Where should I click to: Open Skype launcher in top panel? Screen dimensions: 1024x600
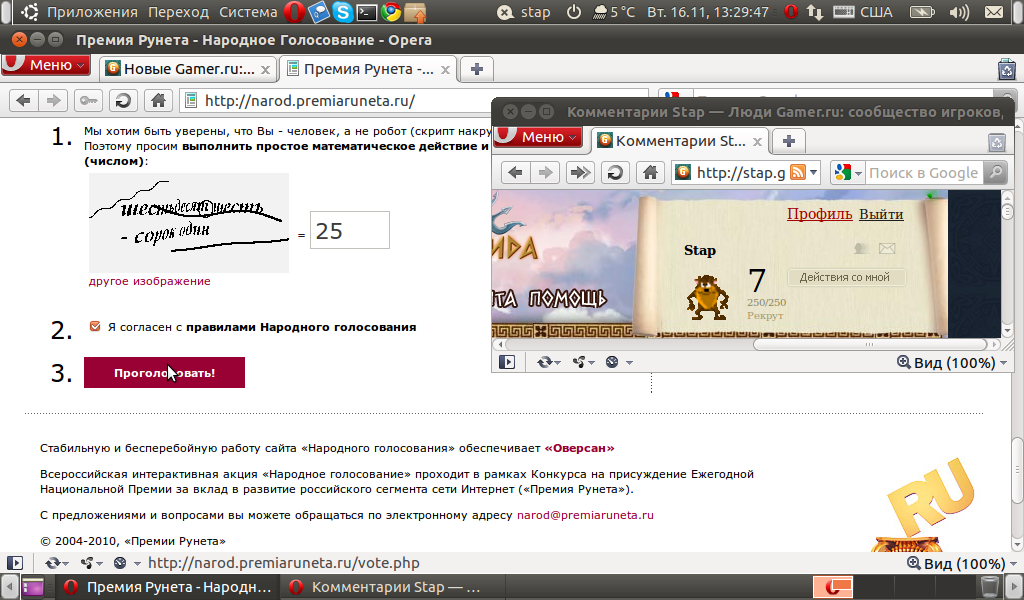[343, 12]
